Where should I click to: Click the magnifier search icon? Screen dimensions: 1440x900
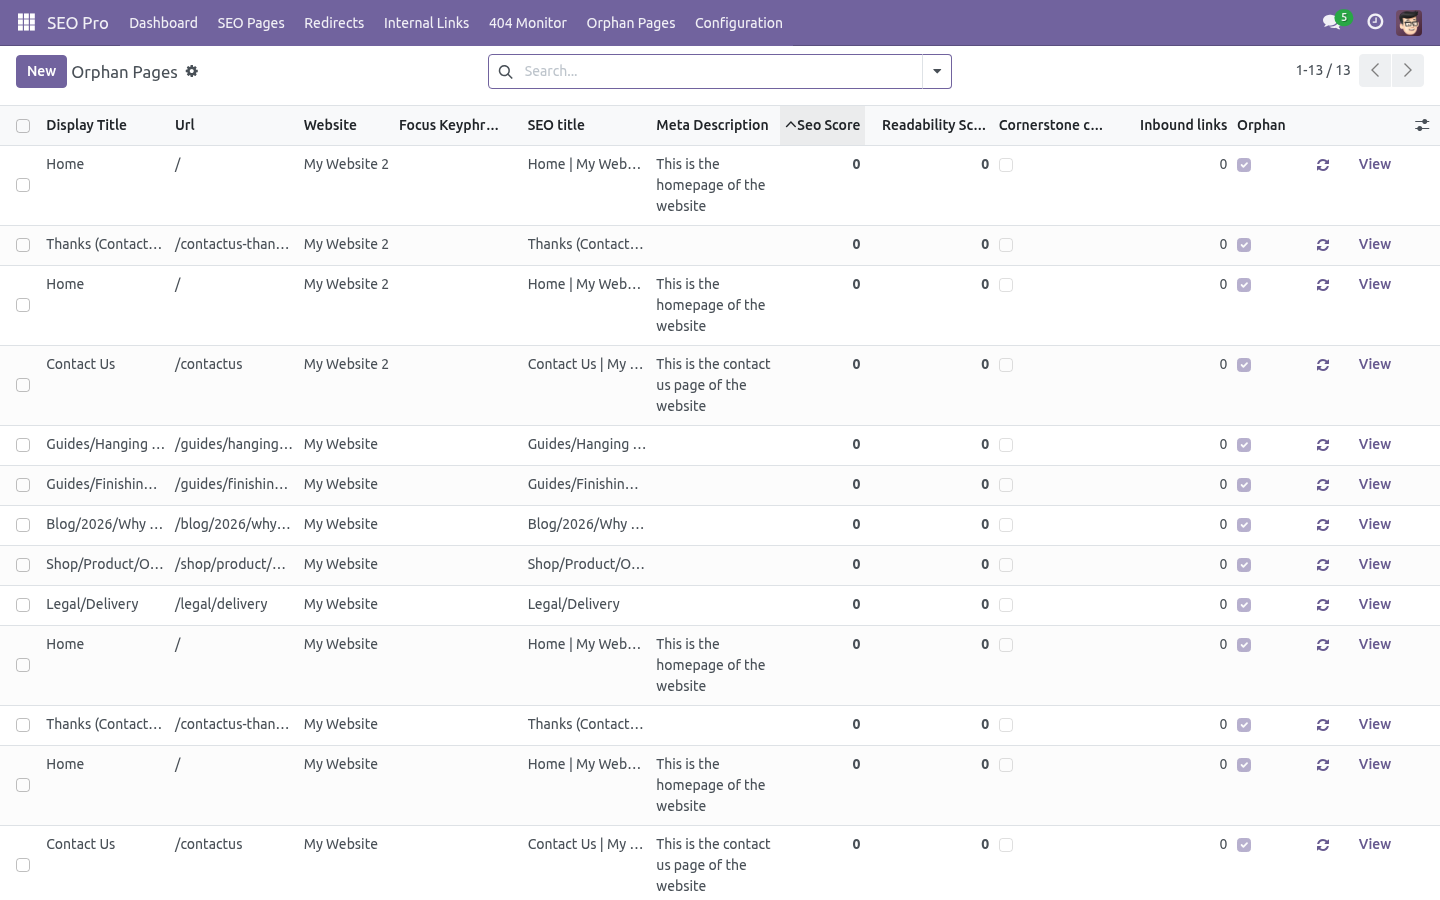coord(505,71)
